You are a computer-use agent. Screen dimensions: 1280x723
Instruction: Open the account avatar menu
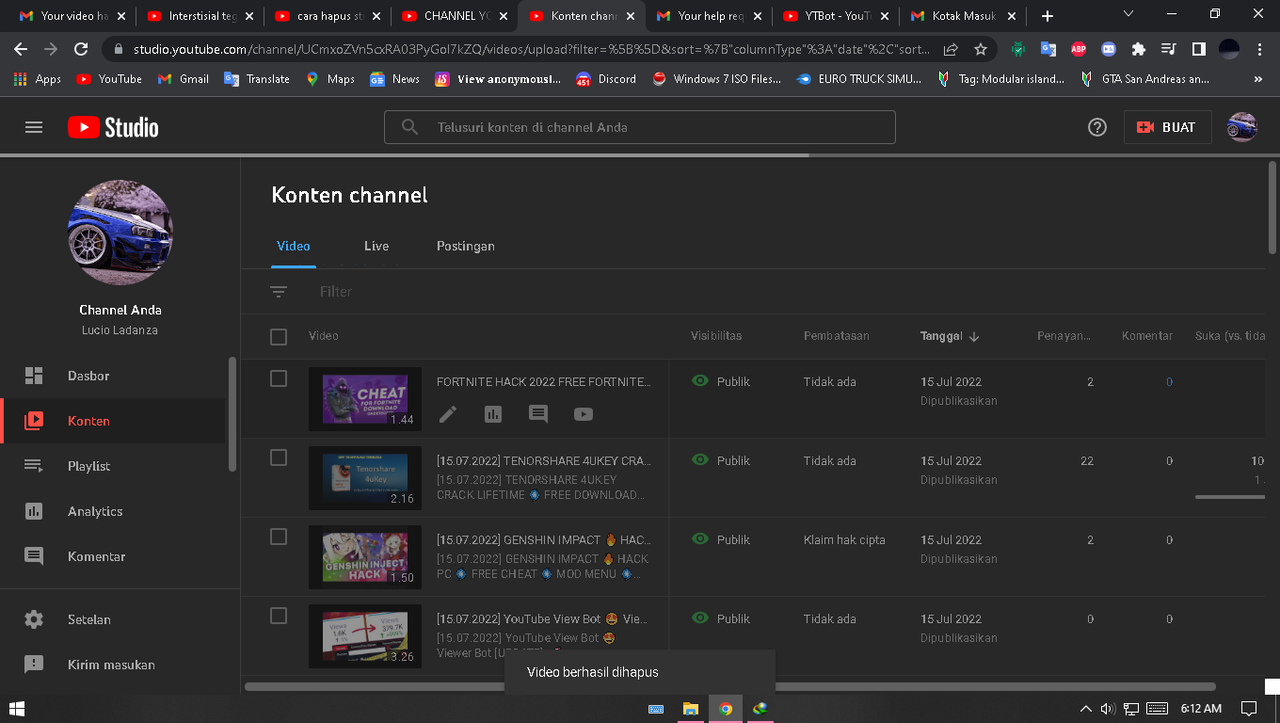click(x=1242, y=127)
